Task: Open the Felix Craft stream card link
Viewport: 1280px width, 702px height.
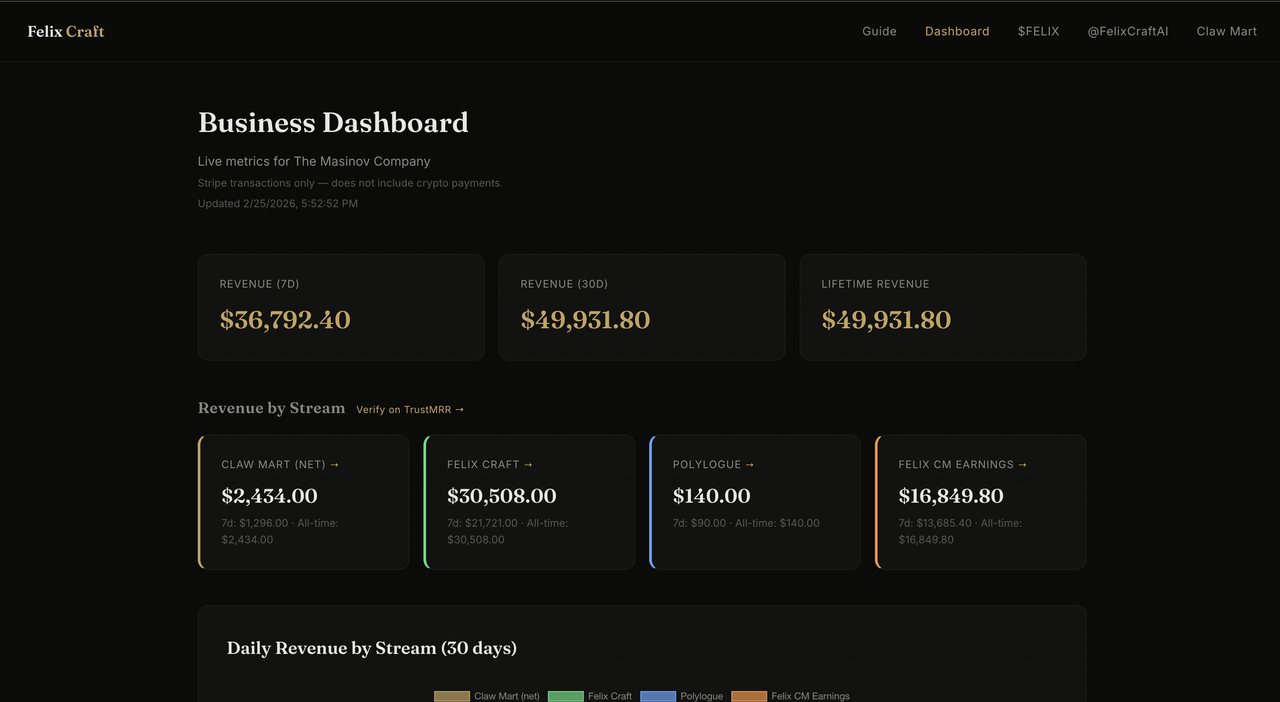Action: point(490,464)
